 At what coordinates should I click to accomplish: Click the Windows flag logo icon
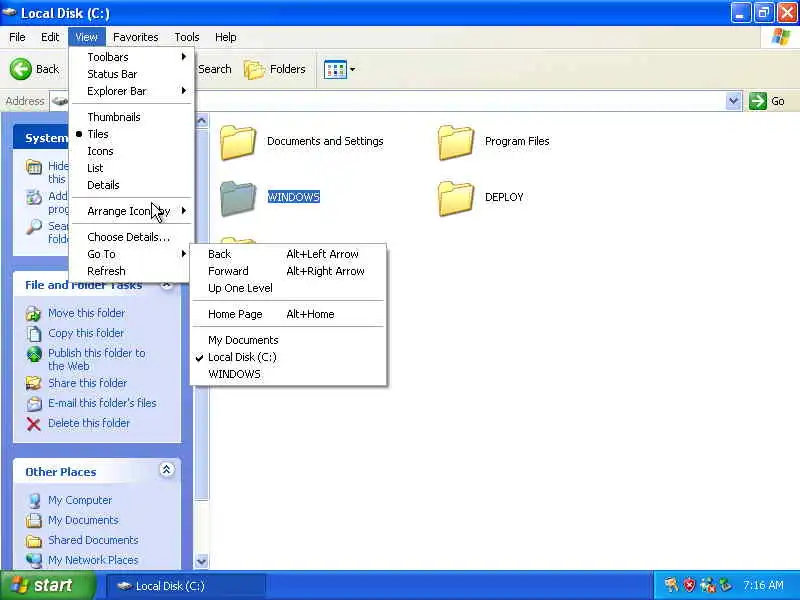point(781,37)
